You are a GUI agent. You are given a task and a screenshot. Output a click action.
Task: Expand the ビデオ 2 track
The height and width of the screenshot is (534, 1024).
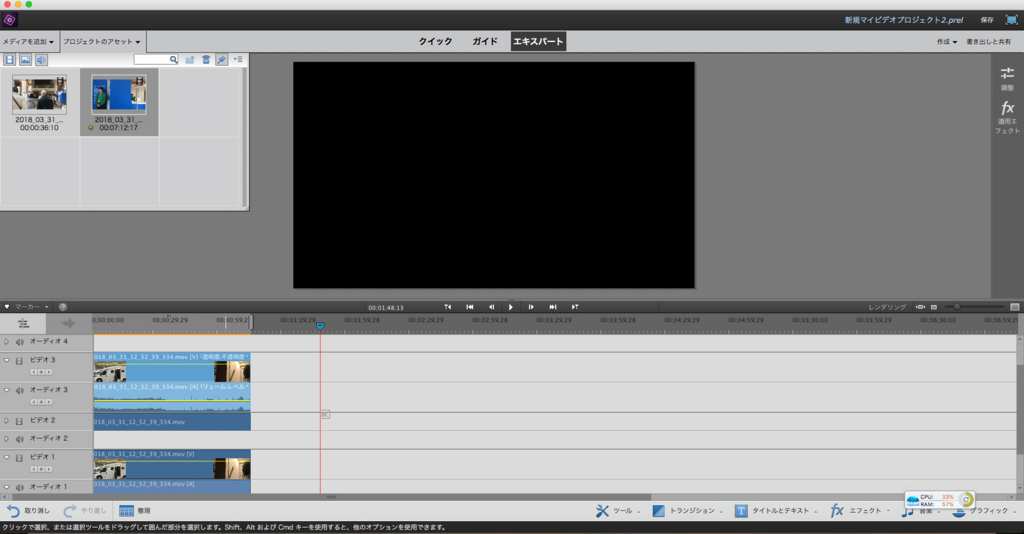(7, 421)
